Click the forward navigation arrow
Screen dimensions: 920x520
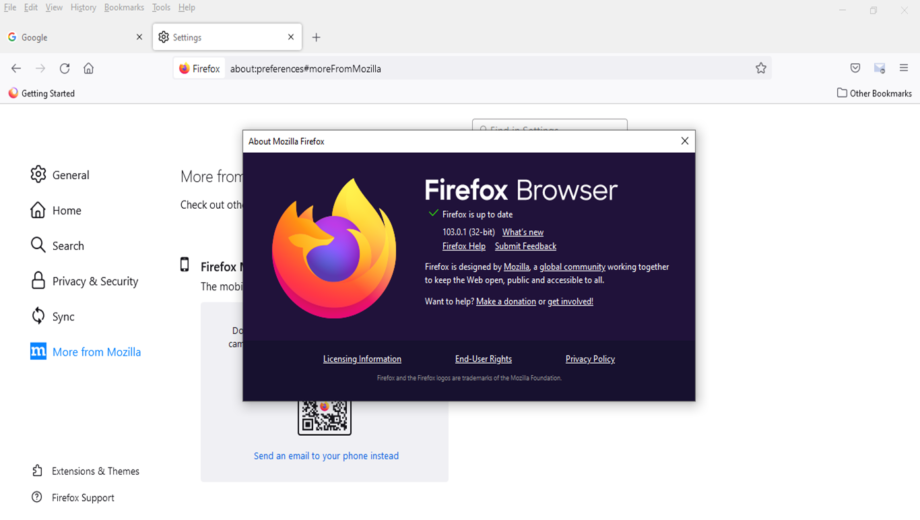click(40, 69)
